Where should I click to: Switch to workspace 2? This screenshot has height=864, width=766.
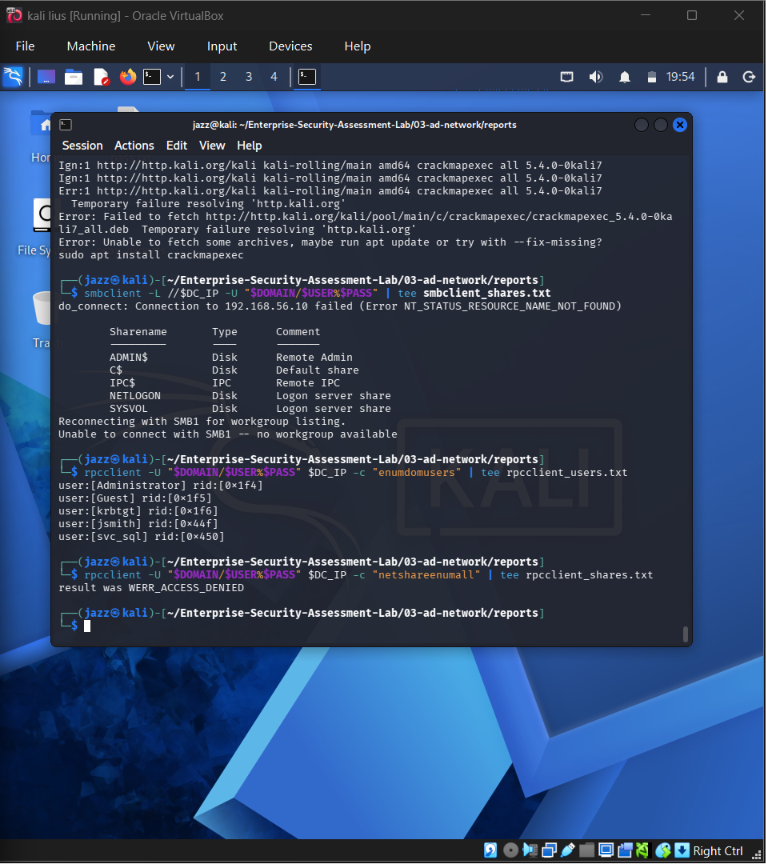tap(223, 77)
